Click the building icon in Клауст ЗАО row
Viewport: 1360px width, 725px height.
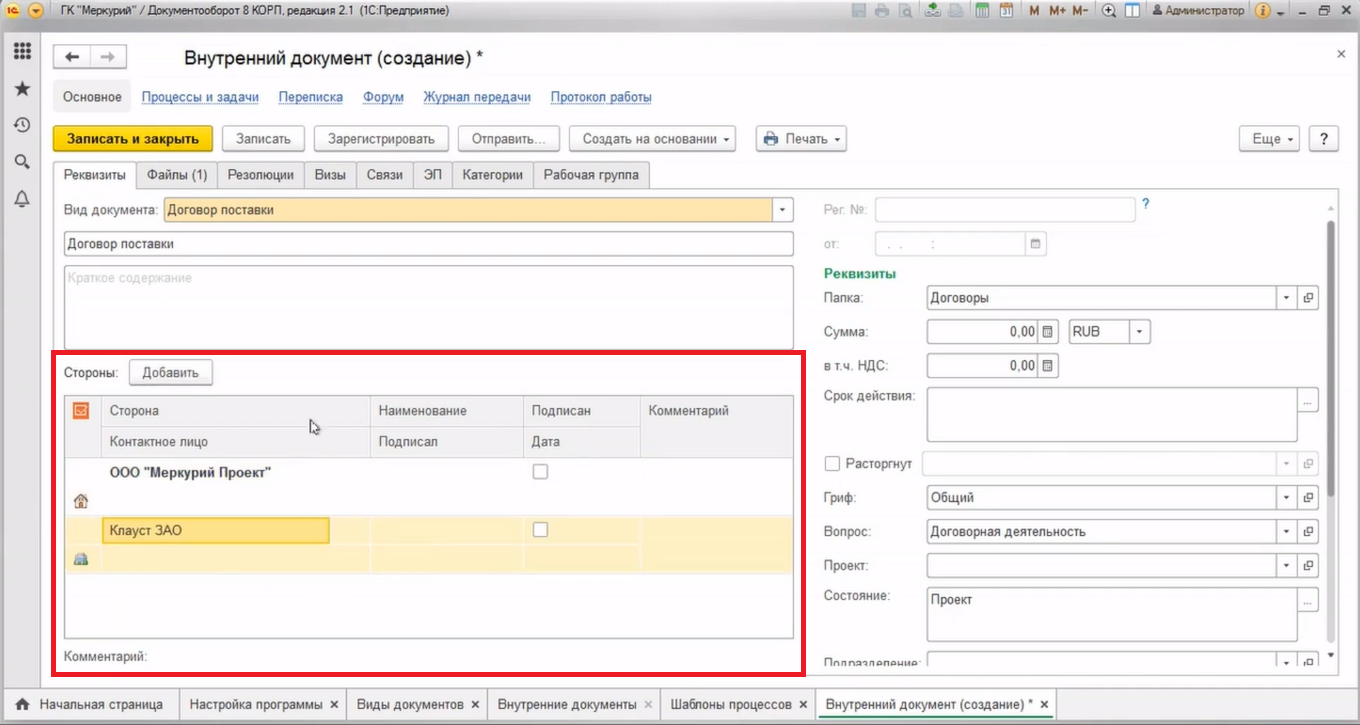pyautogui.click(x=81, y=559)
